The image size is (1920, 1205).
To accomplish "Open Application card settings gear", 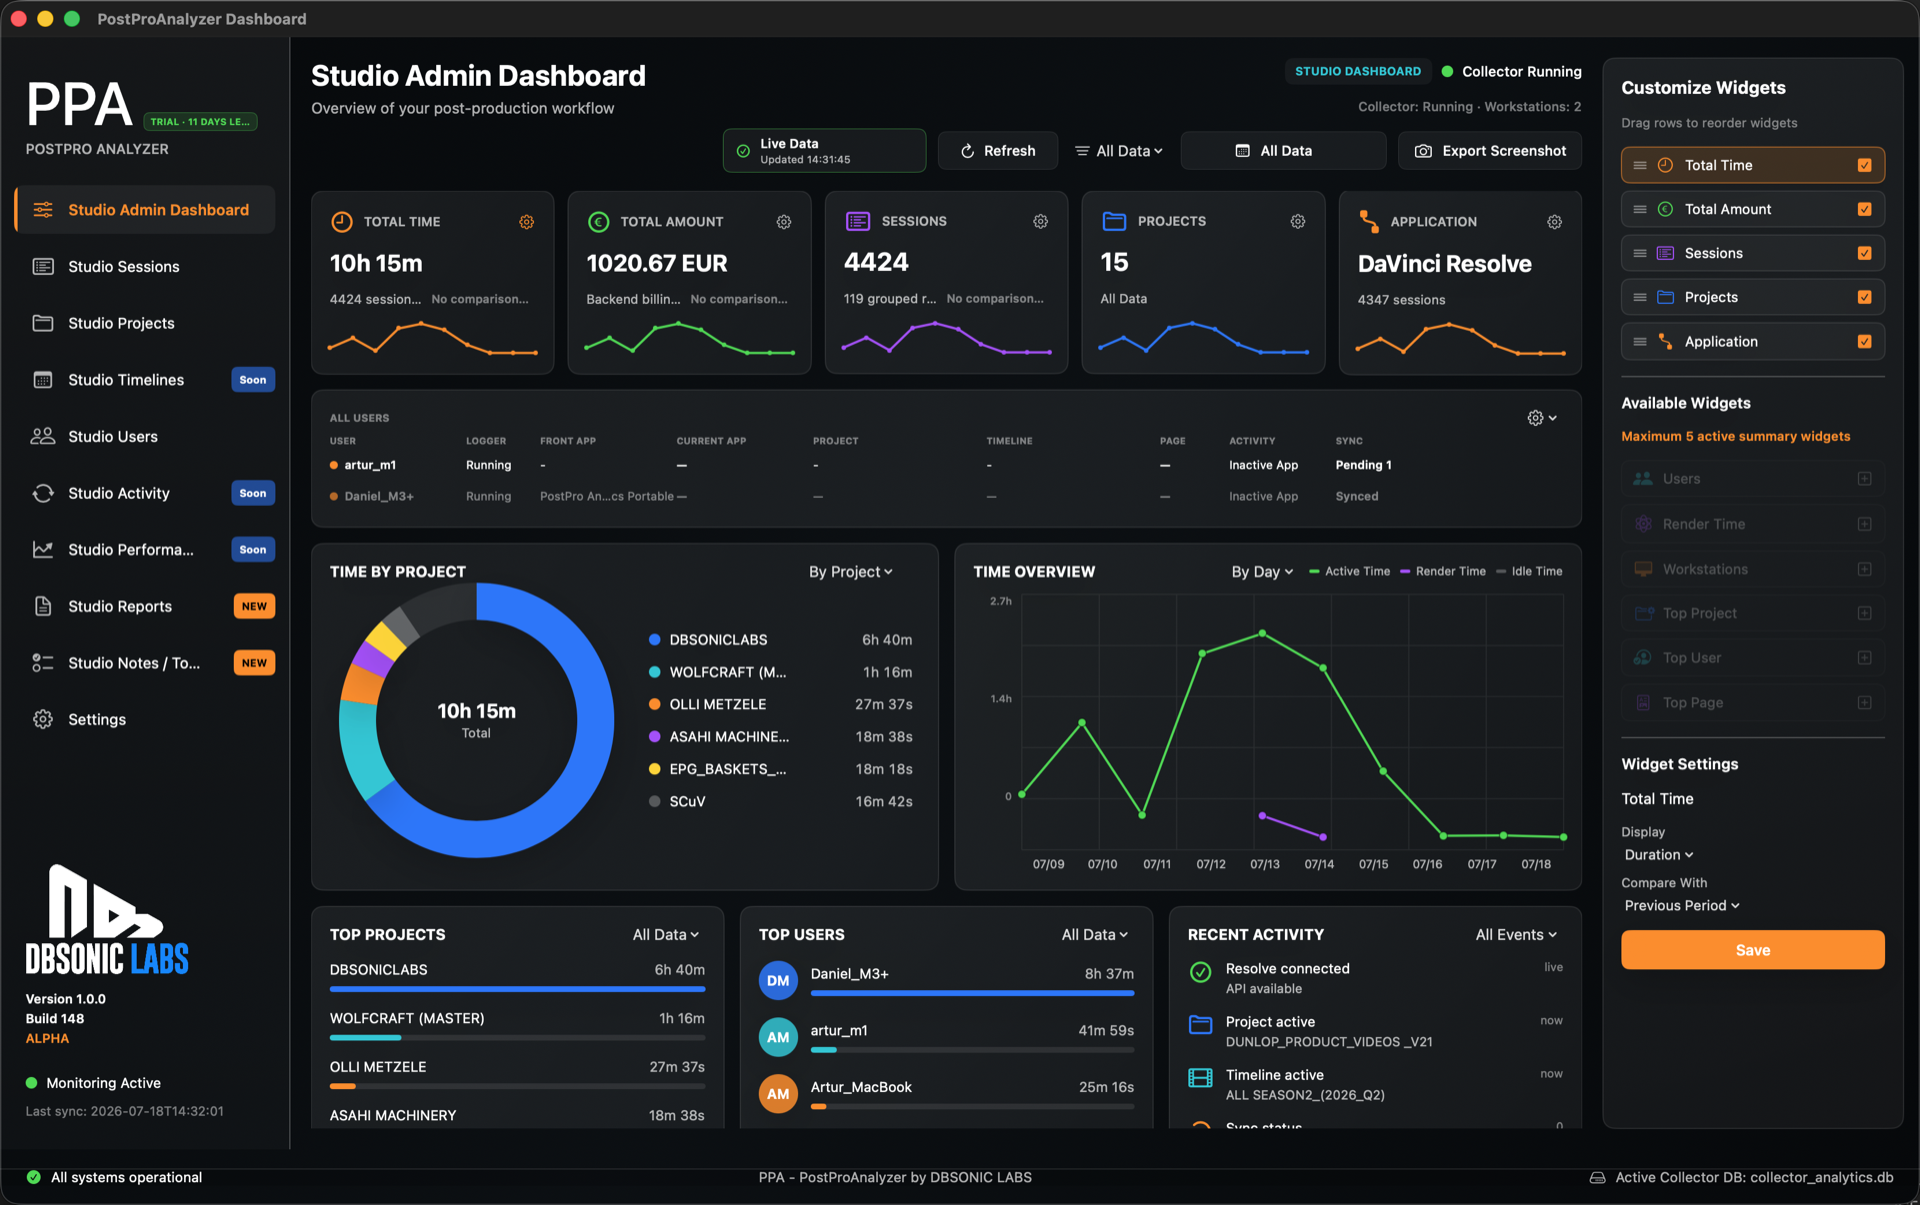I will pos(1554,222).
